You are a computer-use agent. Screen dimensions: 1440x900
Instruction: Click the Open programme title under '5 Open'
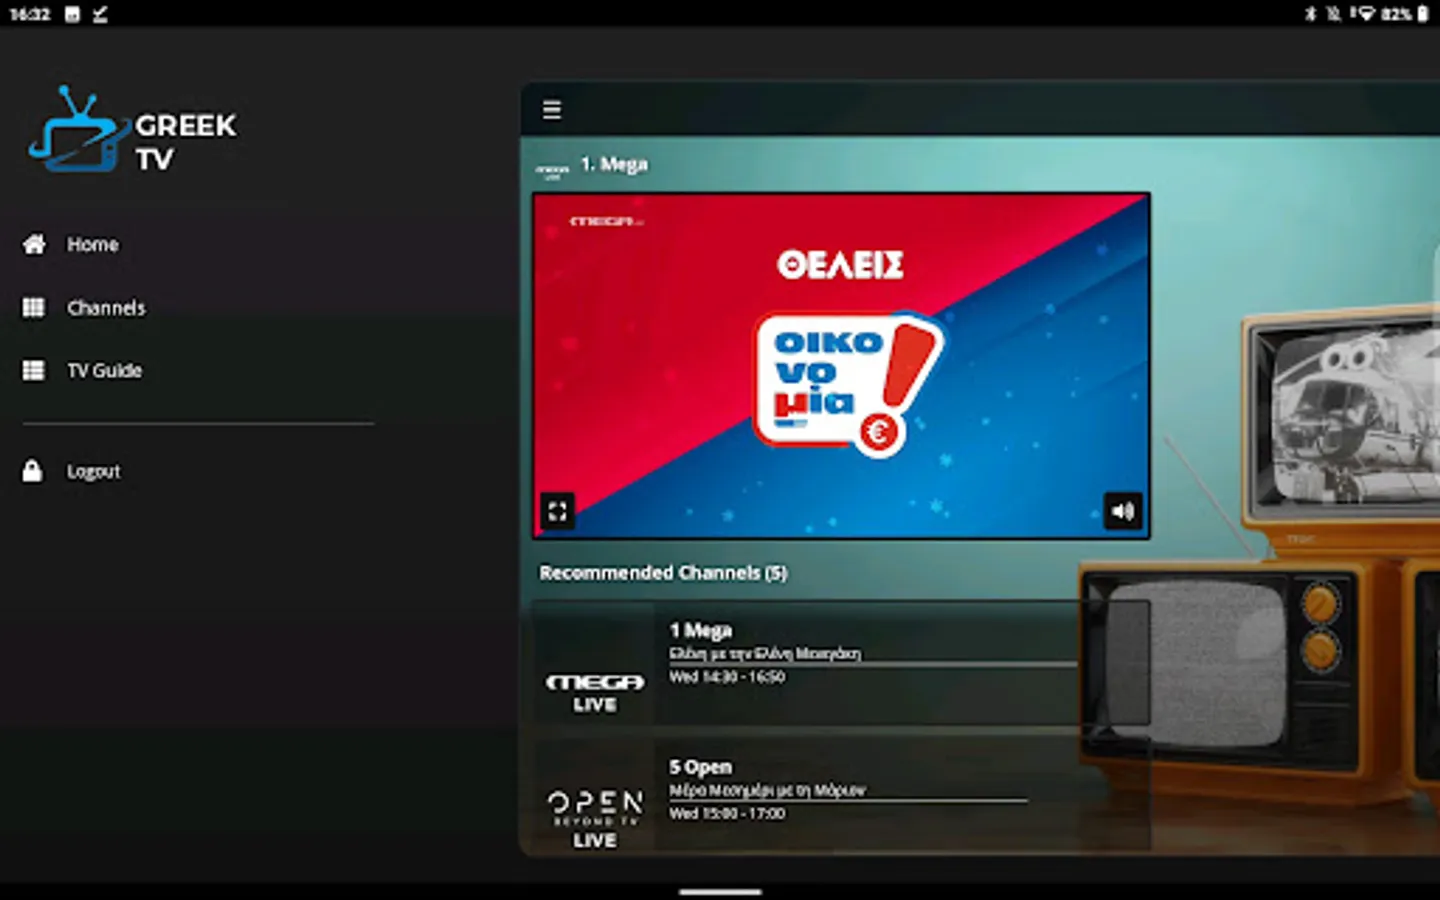767,790
